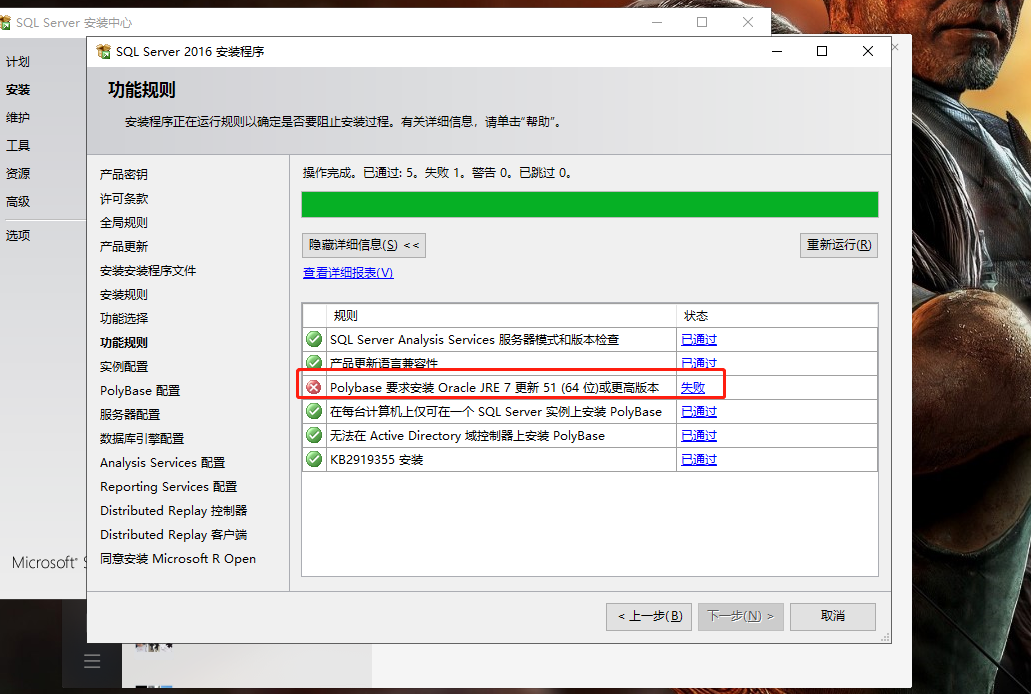This screenshot has height=694, width=1031.
Task: Click Reporting Services 配置 step
Action: pos(168,487)
